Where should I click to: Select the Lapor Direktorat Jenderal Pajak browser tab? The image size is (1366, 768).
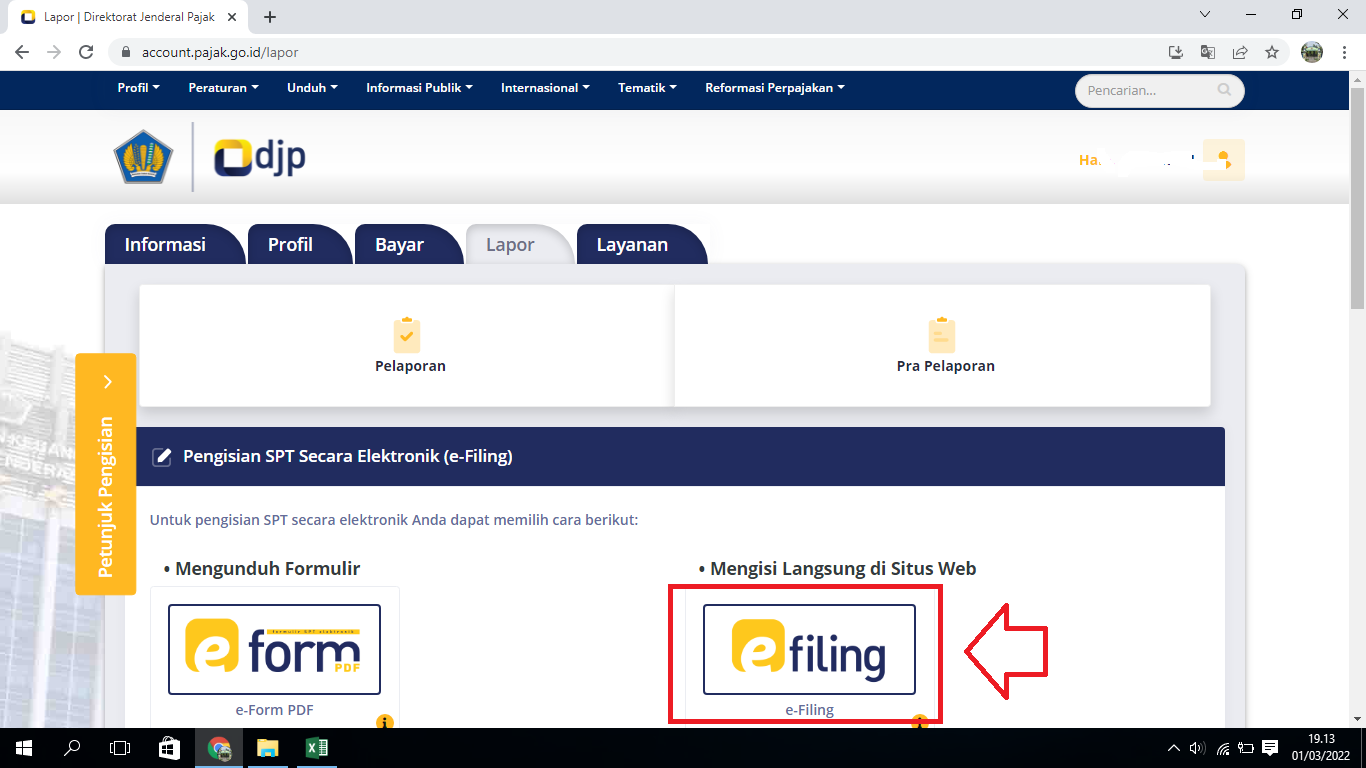128,17
